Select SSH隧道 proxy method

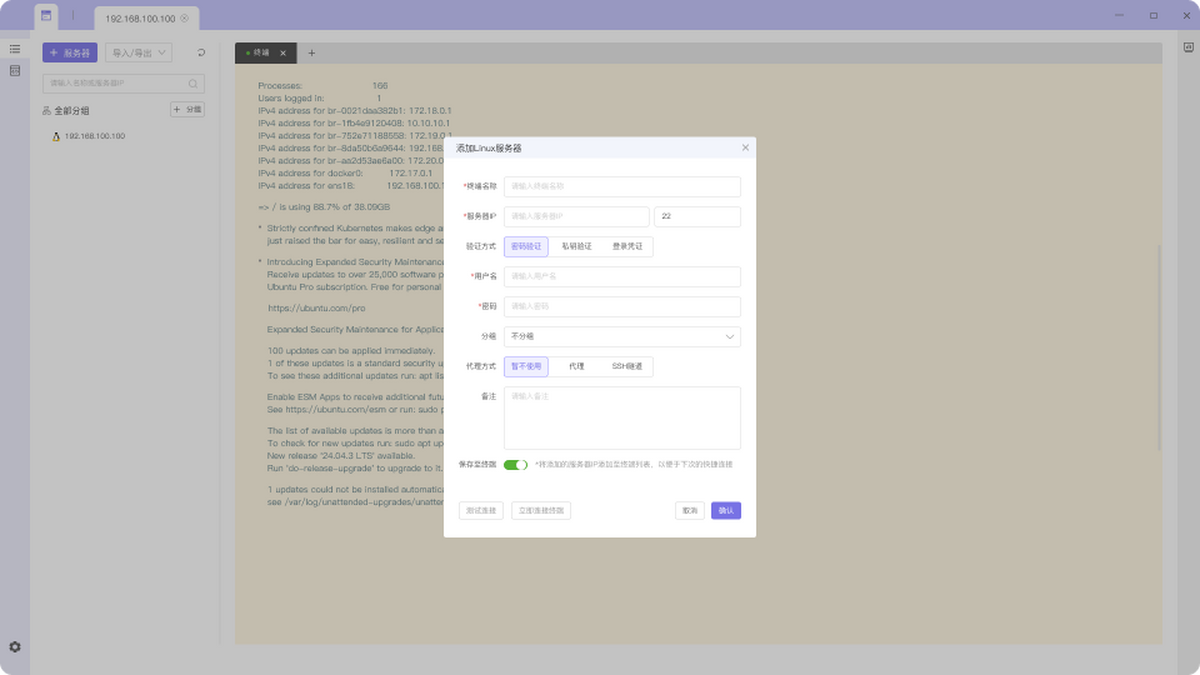click(x=627, y=367)
